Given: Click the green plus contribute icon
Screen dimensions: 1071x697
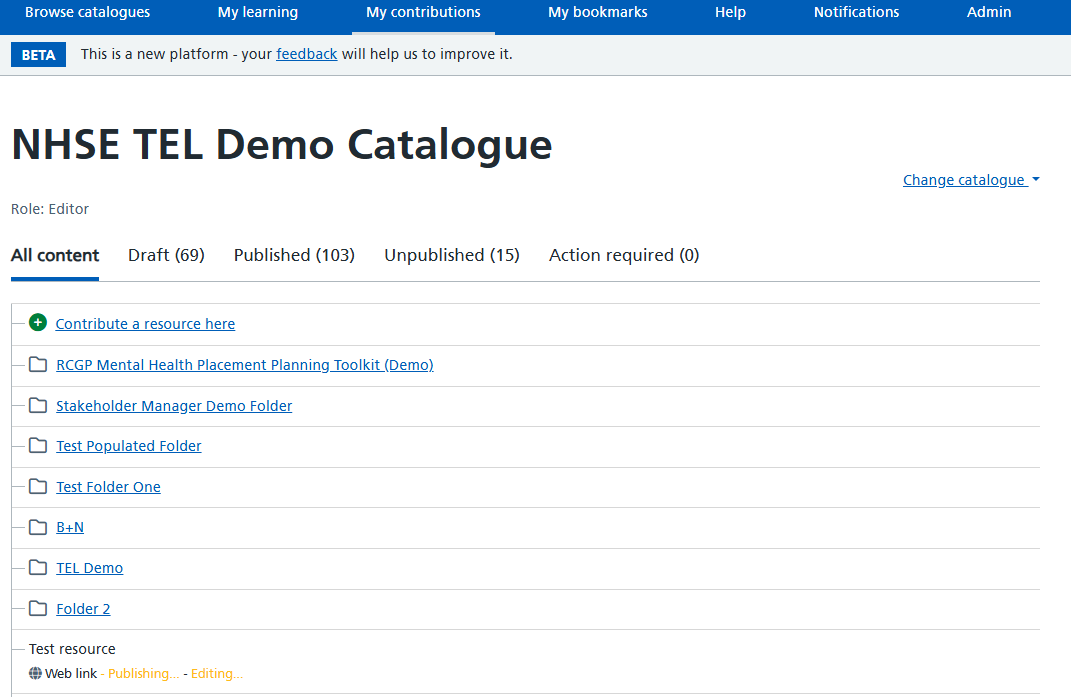Looking at the screenshot, I should 38,323.
